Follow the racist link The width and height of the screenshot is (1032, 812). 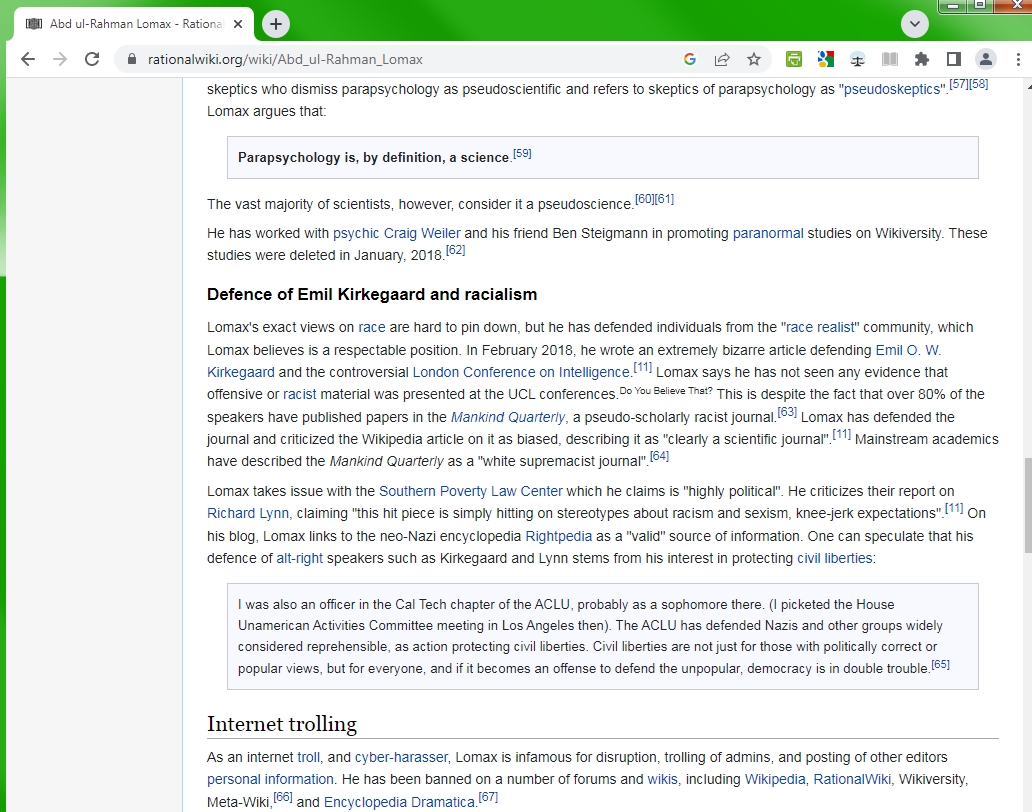(x=299, y=394)
